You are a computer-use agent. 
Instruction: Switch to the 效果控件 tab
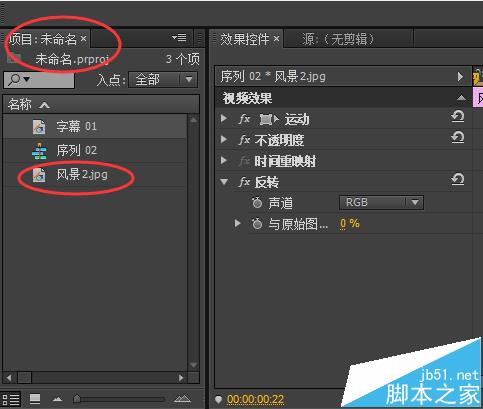pos(244,39)
